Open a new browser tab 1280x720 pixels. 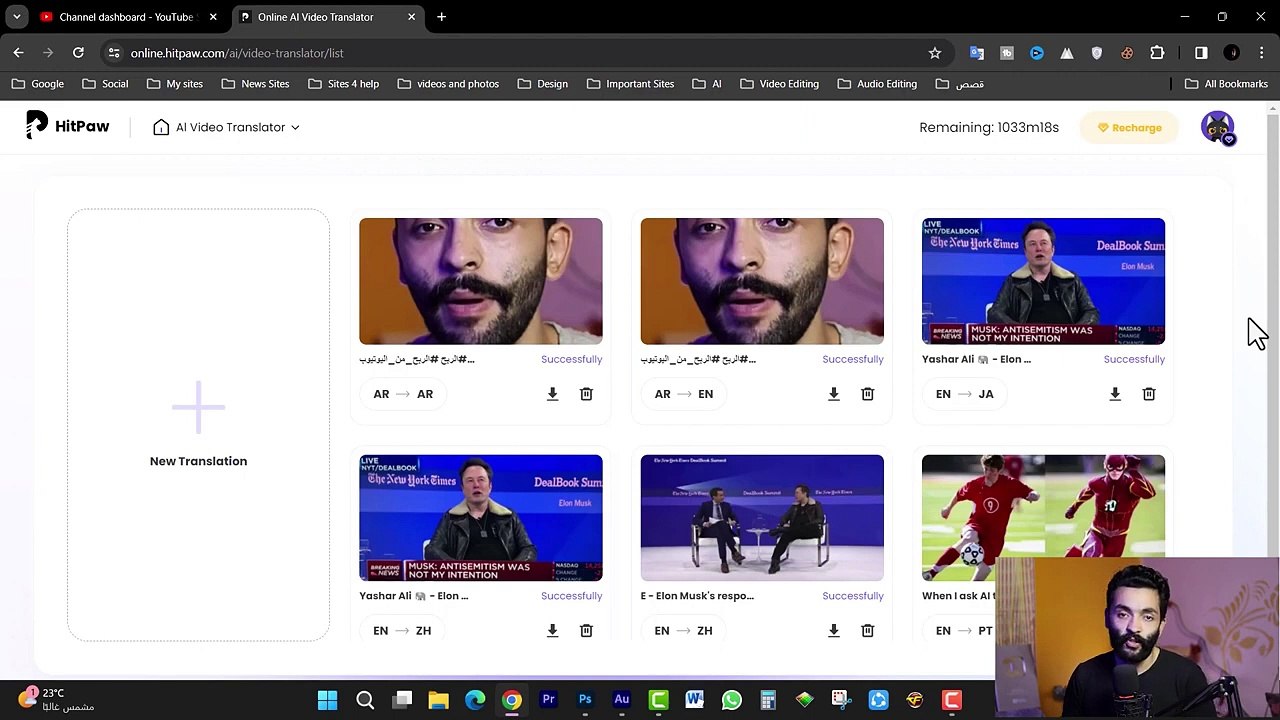point(441,17)
